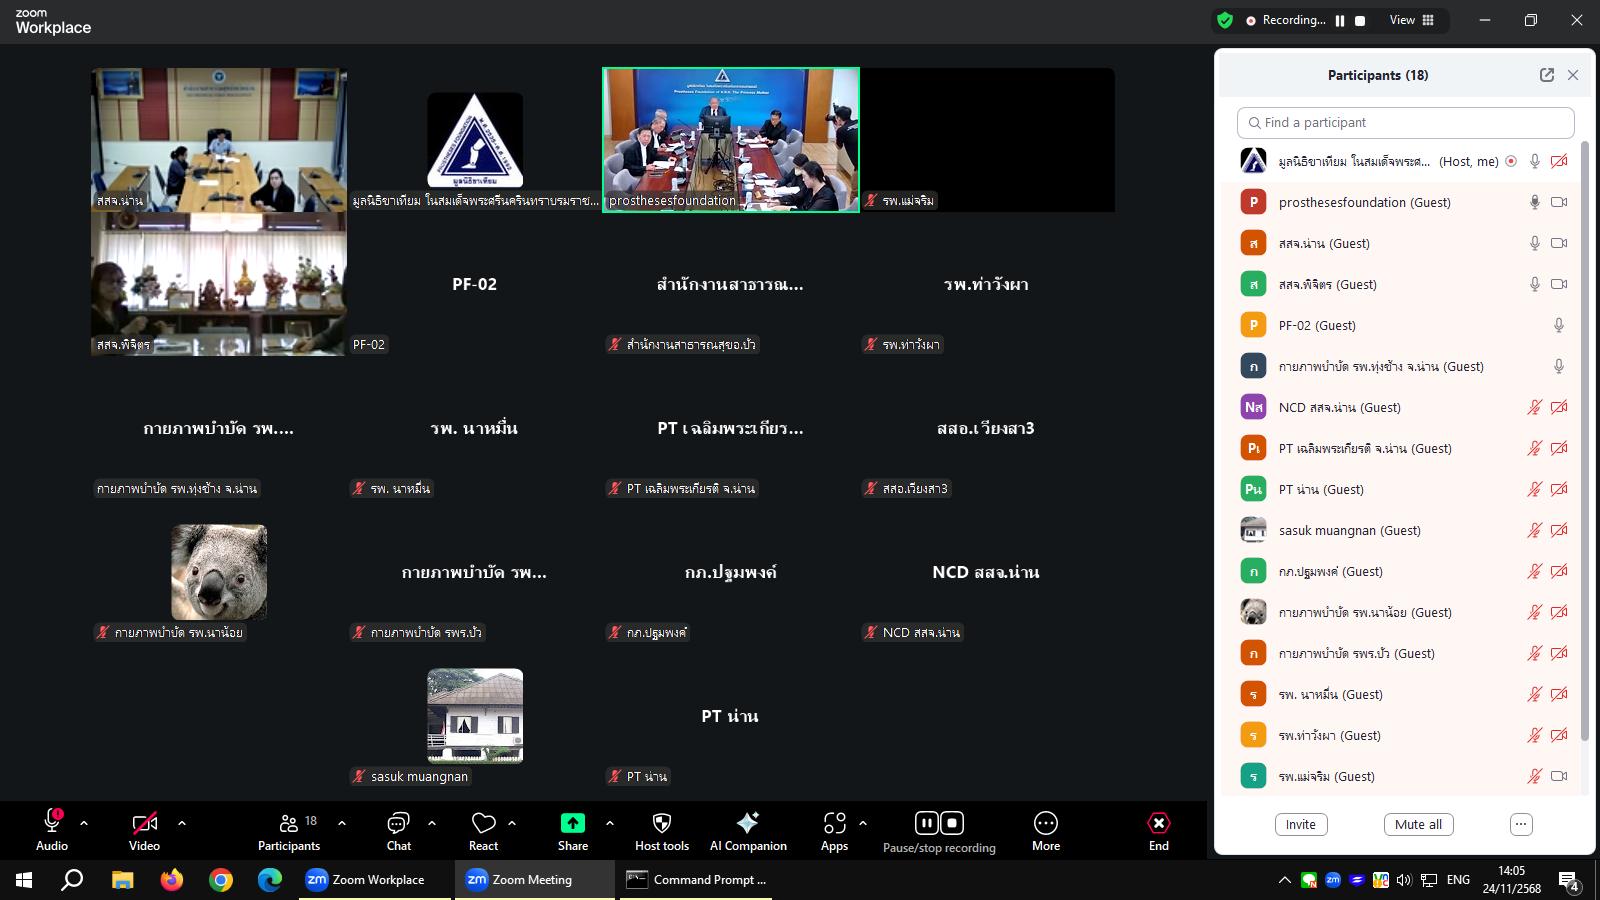Click the sasuk muangnan house avatar tile
Viewport: 1600px width, 900px height.
(475, 716)
